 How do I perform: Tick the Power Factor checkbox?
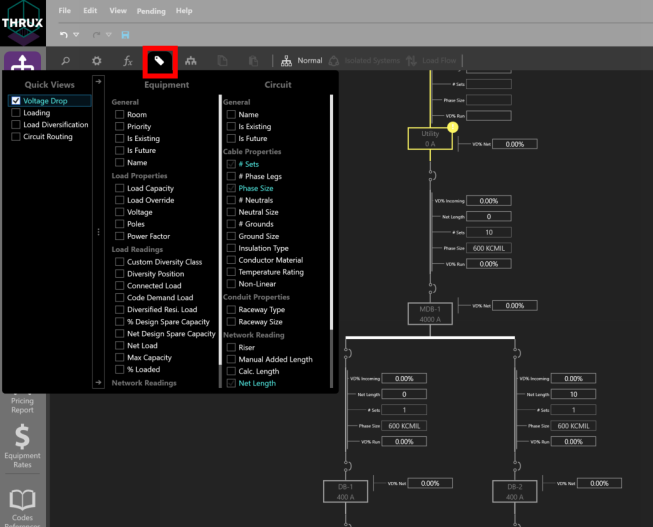tap(120, 237)
